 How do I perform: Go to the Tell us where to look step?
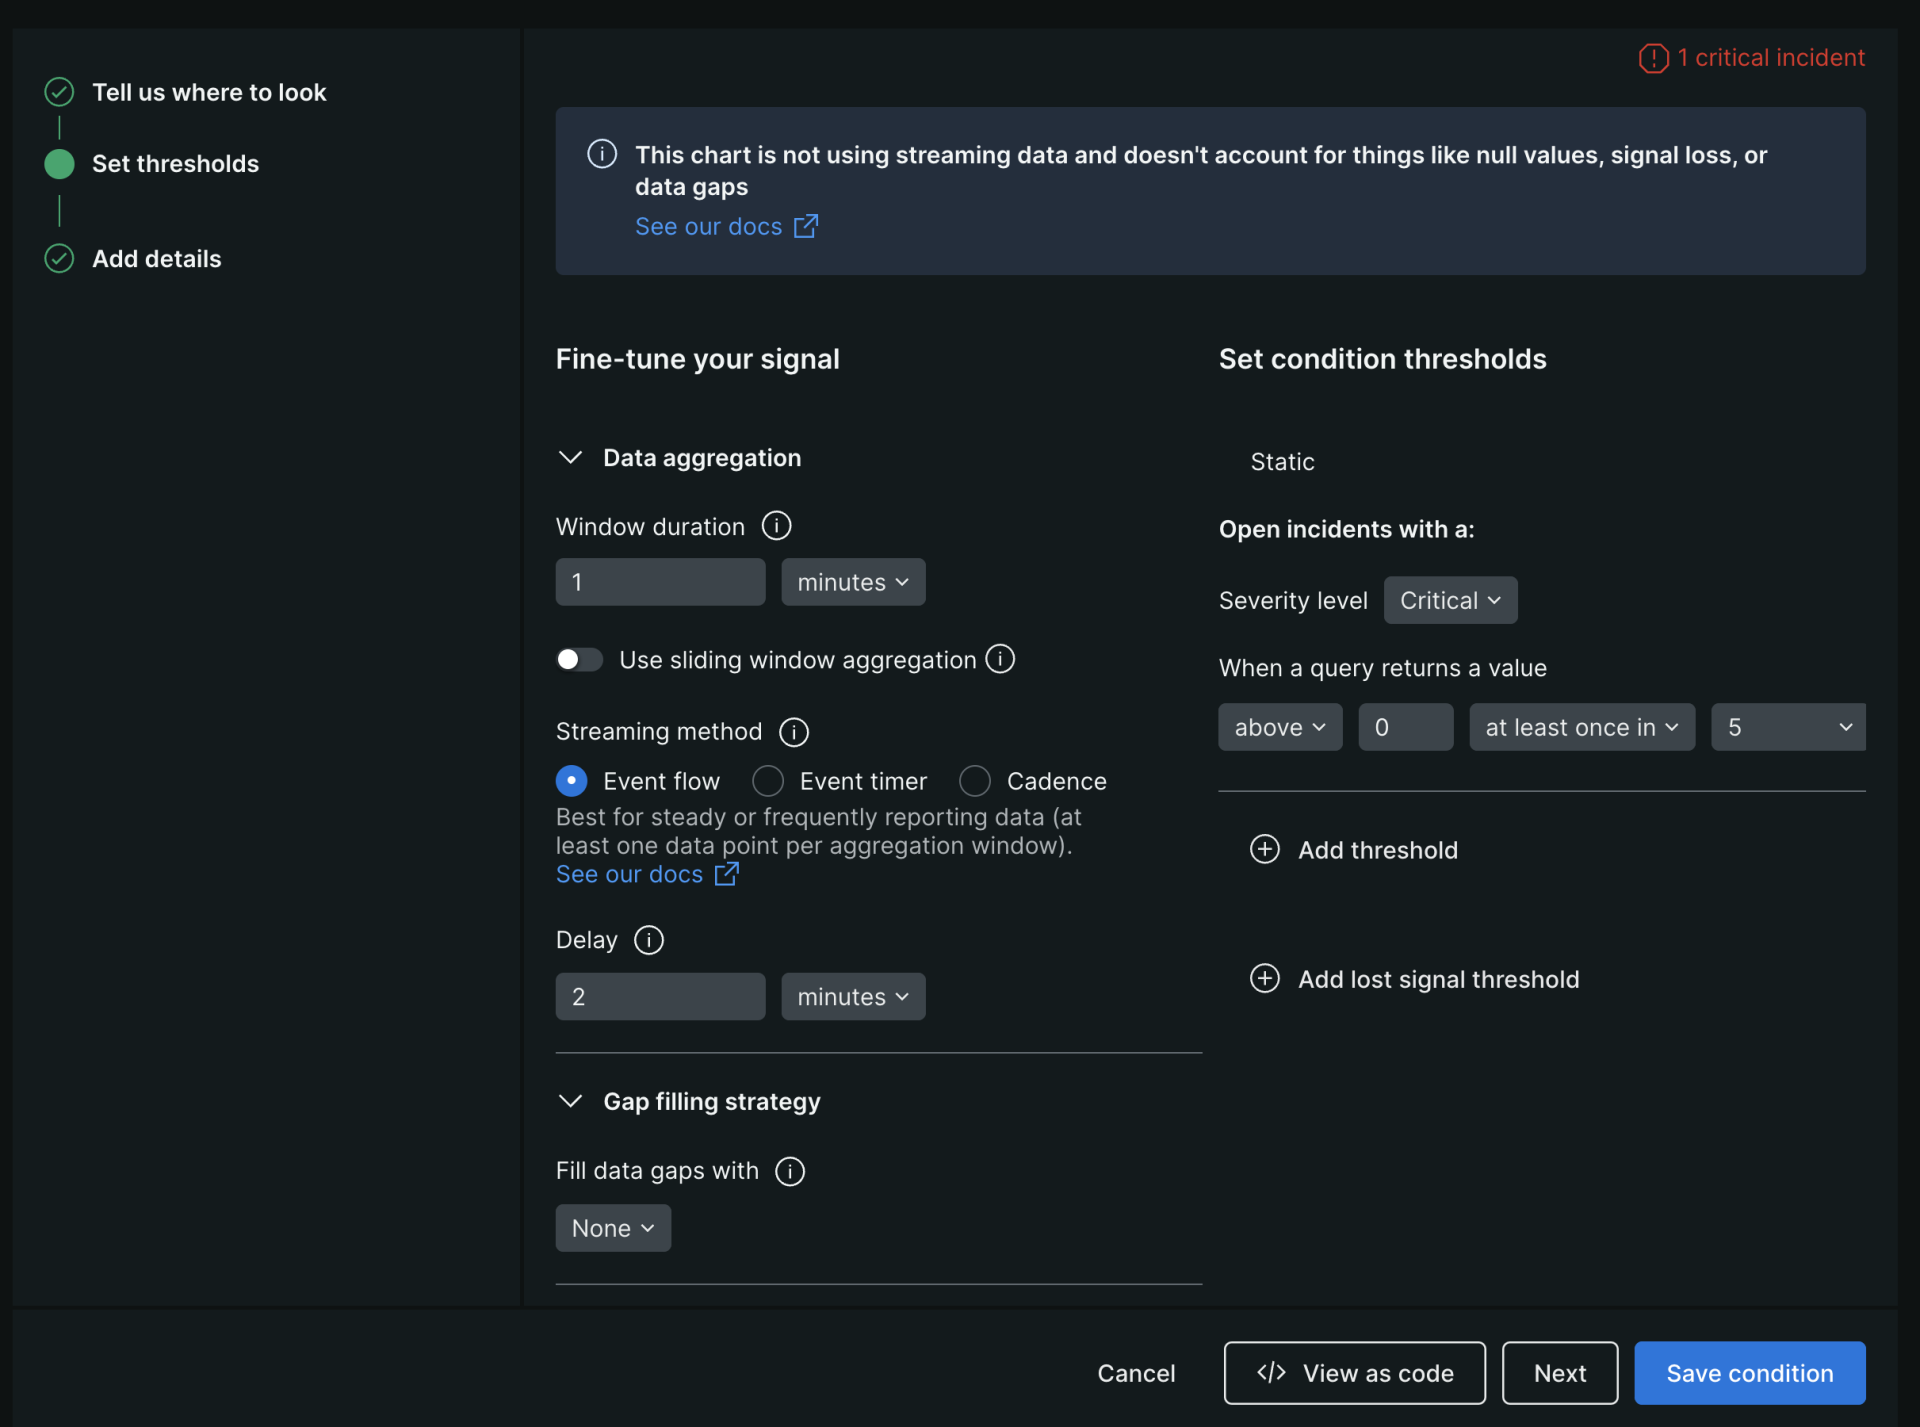click(208, 92)
